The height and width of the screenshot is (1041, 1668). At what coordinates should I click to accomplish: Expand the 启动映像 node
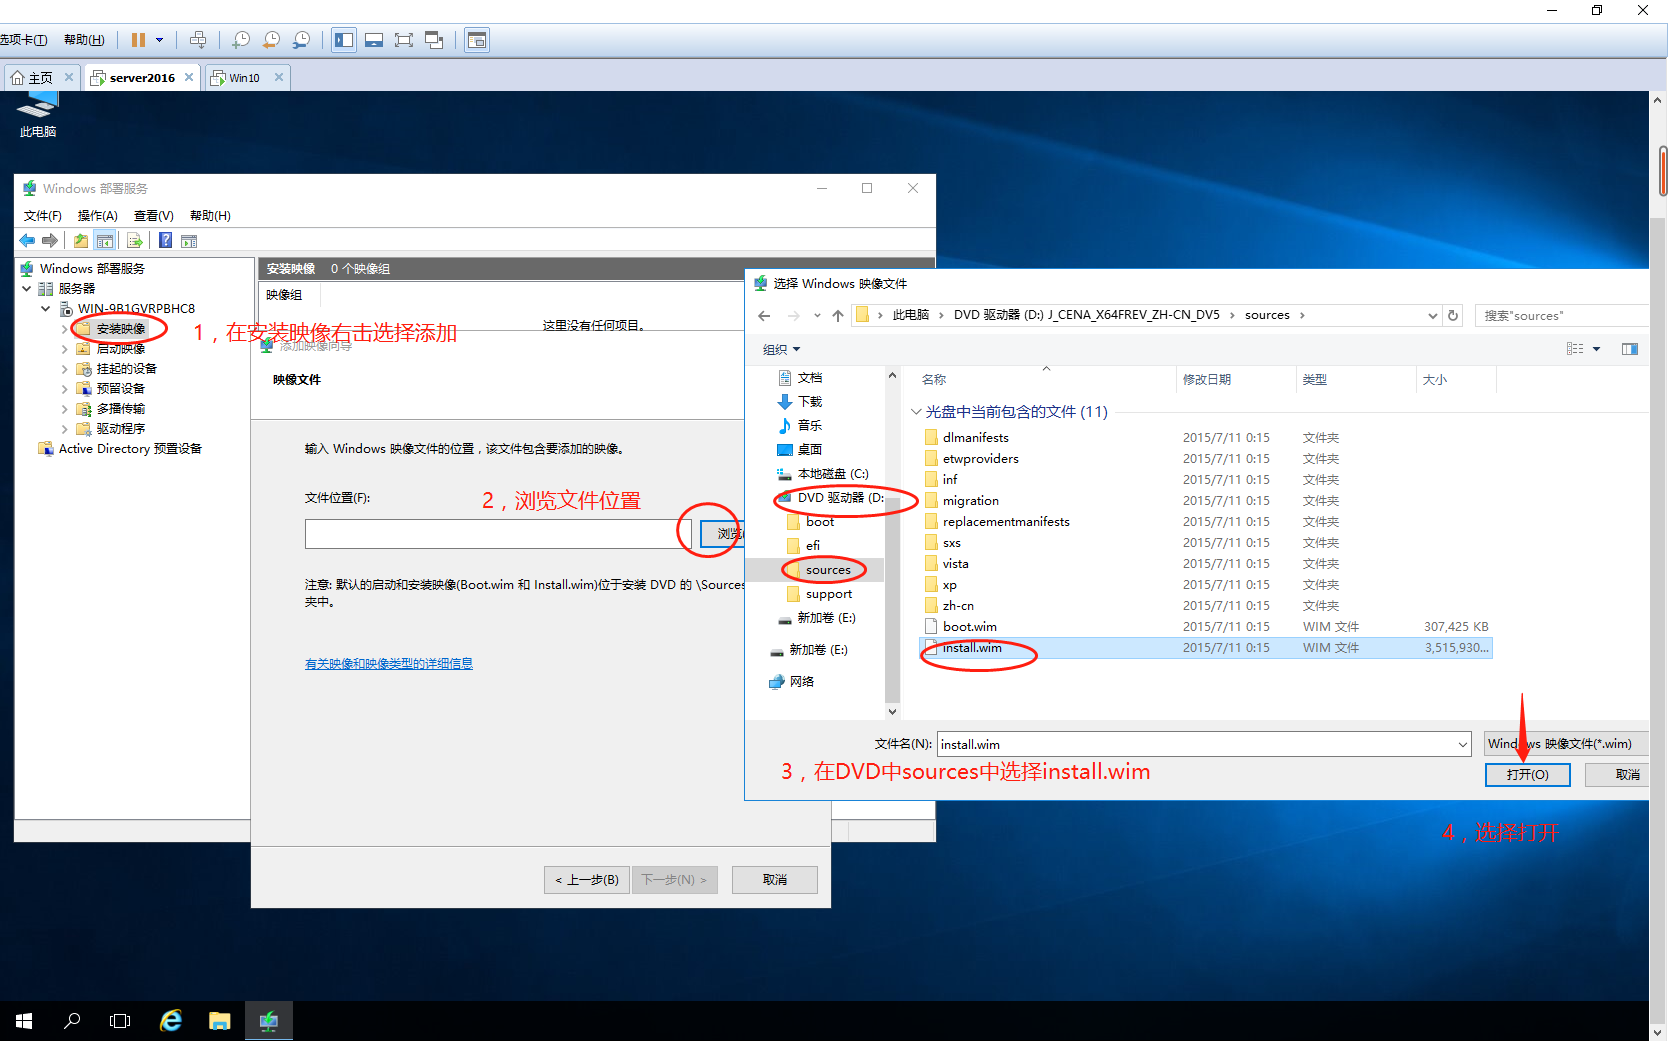65,348
